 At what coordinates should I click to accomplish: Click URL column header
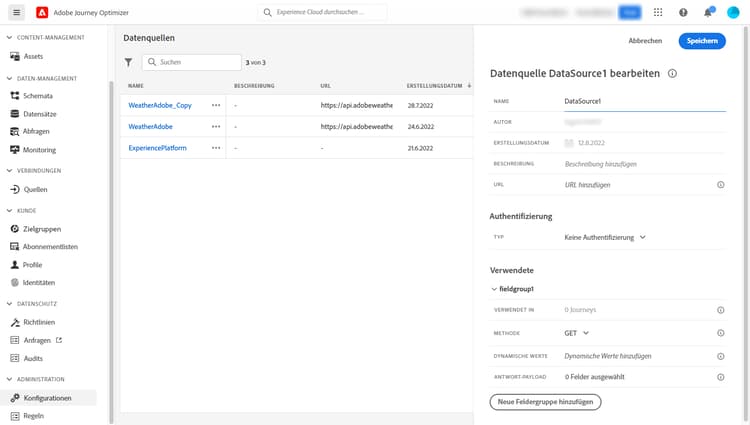pos(325,86)
